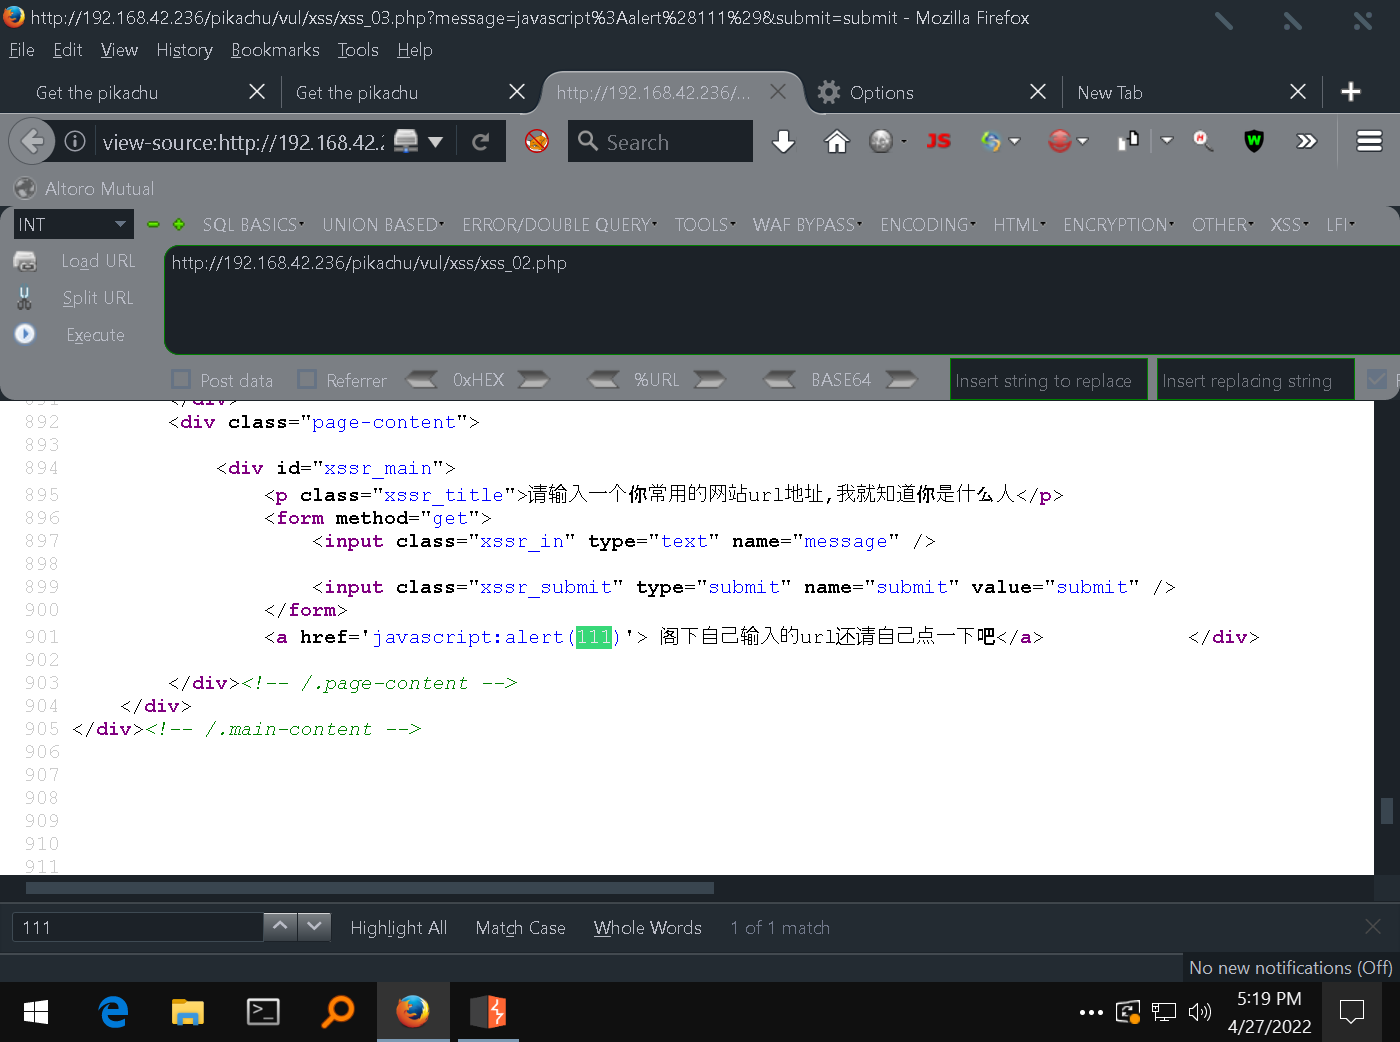Open the Bookmarks menu
The width and height of the screenshot is (1400, 1042).
pos(275,50)
